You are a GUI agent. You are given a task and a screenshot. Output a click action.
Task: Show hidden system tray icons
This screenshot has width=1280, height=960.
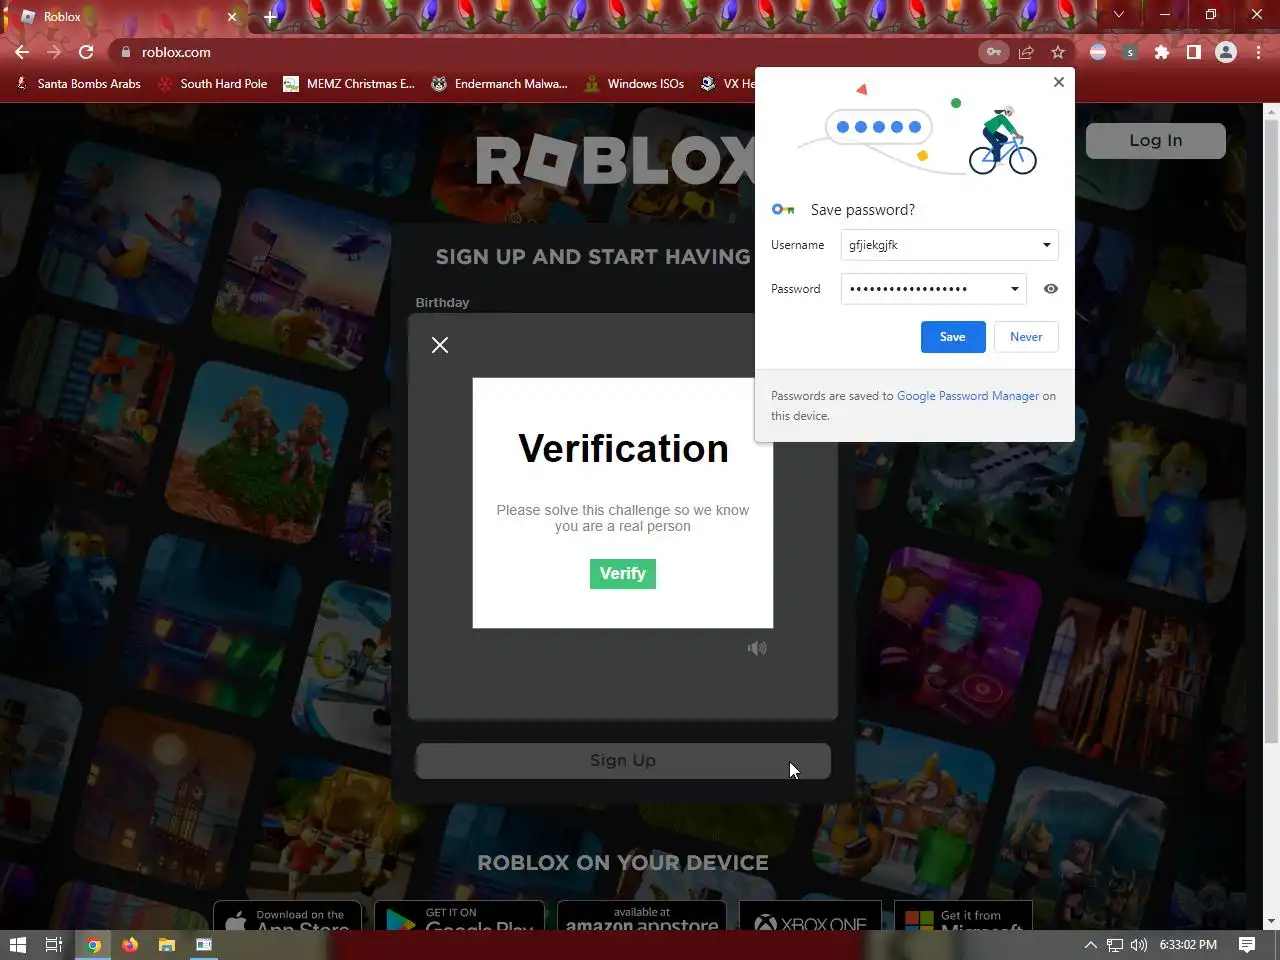(1091, 944)
